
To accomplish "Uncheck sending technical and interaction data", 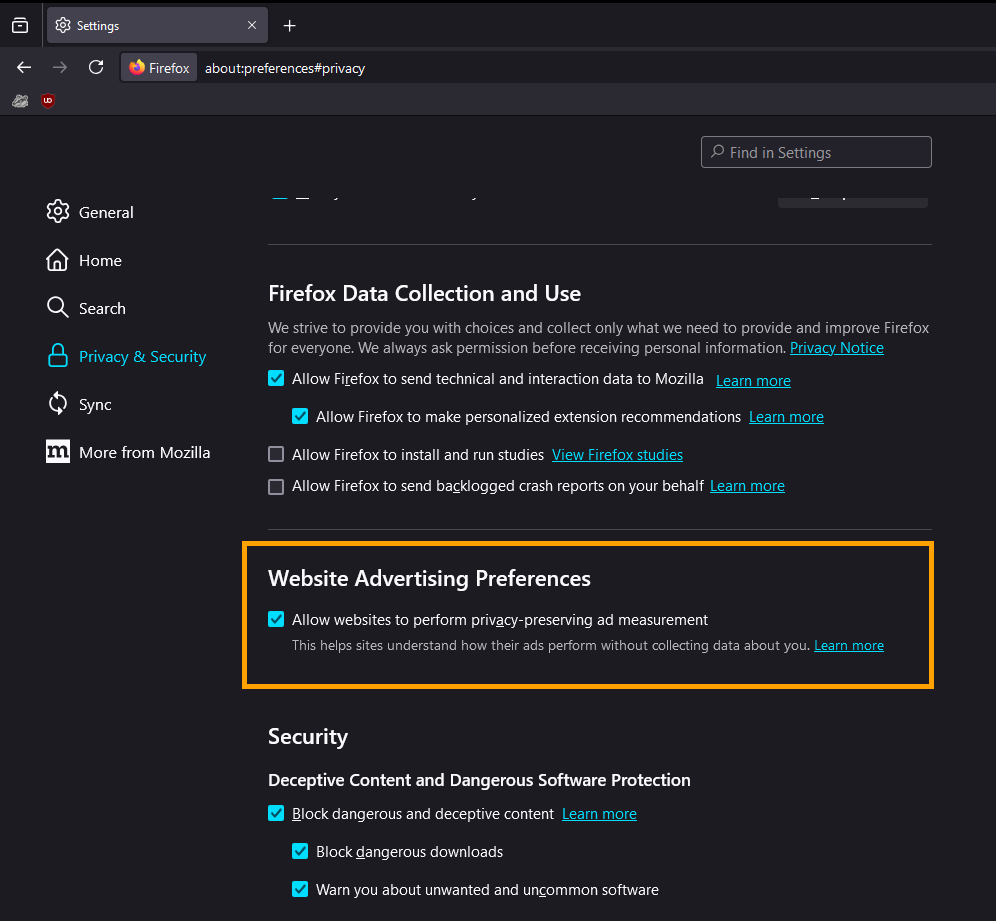I will pyautogui.click(x=276, y=379).
